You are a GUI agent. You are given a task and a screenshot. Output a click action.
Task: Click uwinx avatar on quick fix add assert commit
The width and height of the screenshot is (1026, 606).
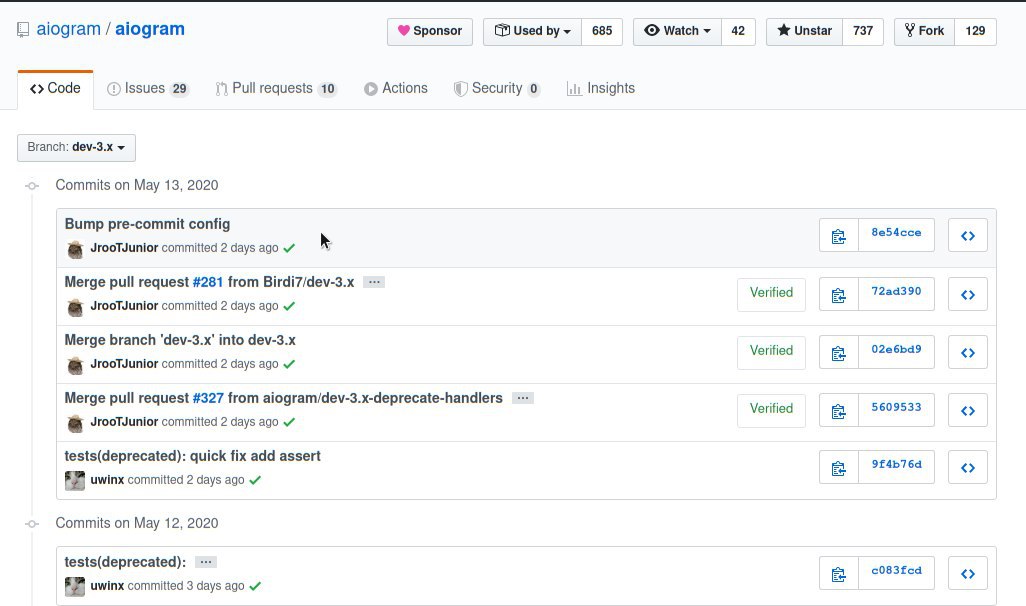(75, 481)
